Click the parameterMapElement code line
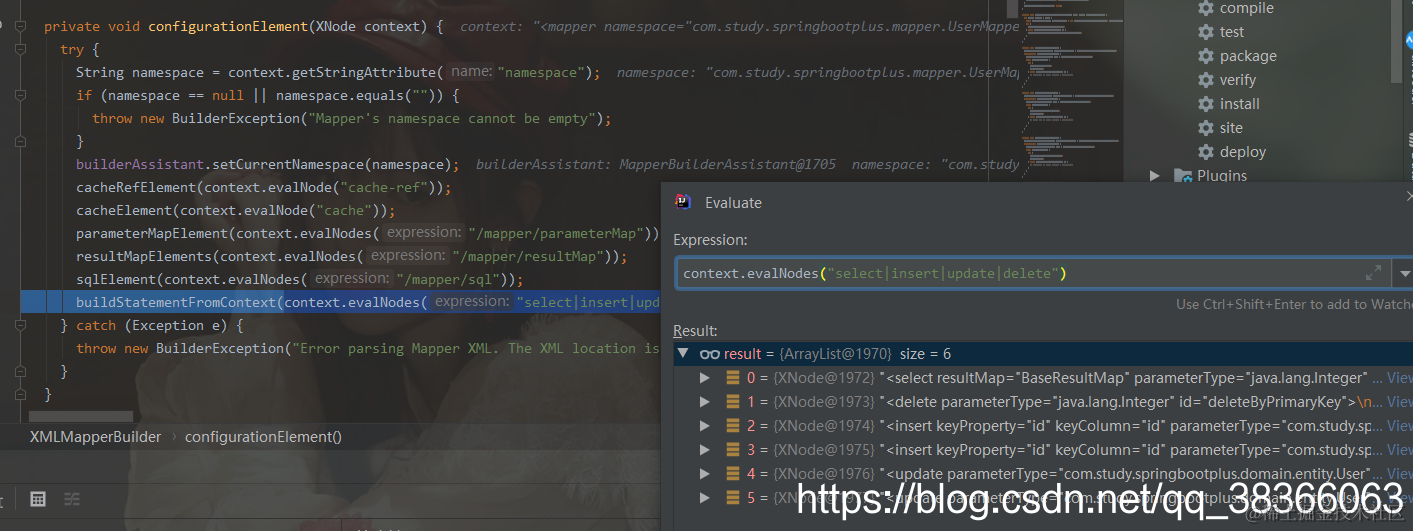Screen dimensions: 1413x531 pyautogui.click(x=368, y=233)
